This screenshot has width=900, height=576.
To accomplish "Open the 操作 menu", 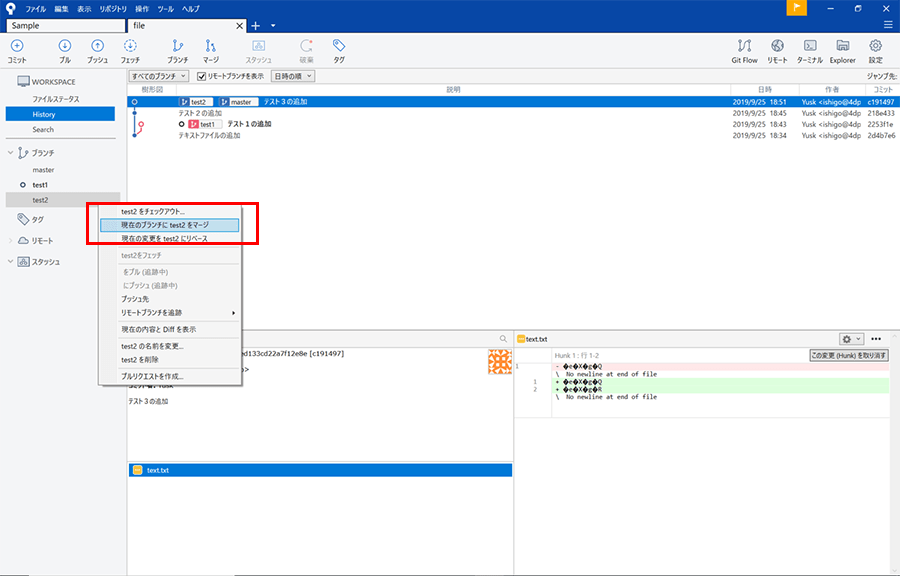I will coord(142,9).
